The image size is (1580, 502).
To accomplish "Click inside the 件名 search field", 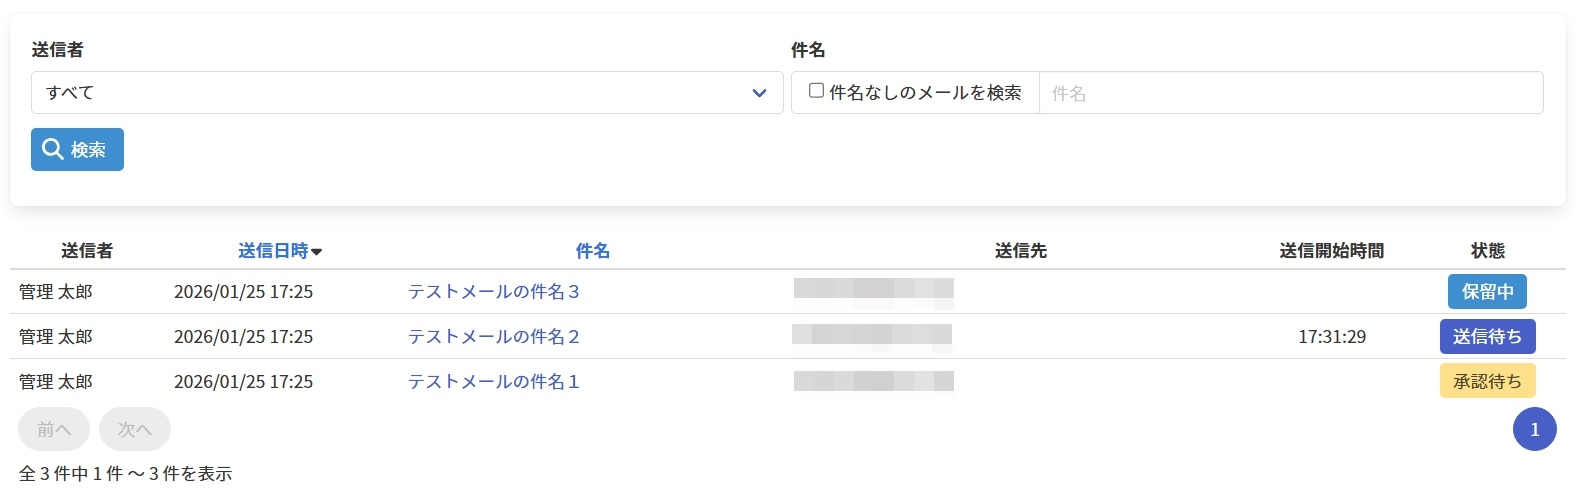I will click(1290, 93).
